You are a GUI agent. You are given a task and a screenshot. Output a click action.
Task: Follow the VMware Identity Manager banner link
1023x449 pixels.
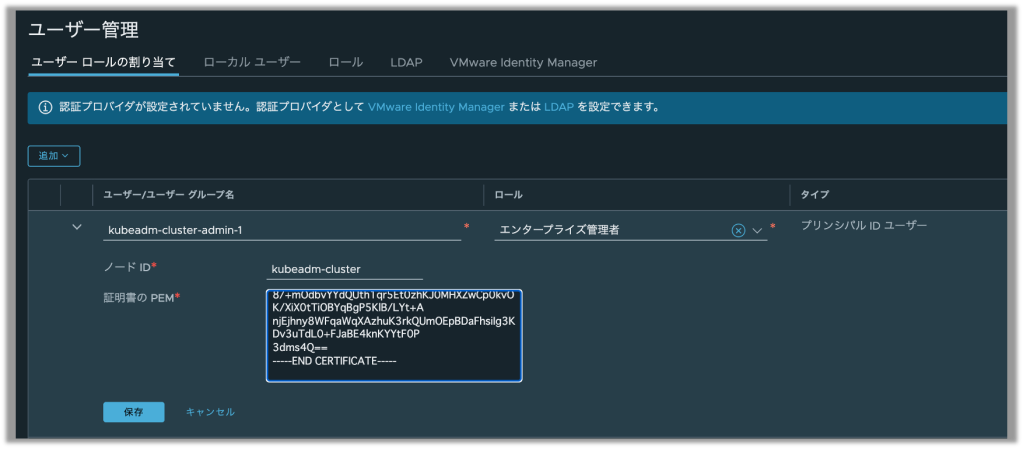point(436,107)
